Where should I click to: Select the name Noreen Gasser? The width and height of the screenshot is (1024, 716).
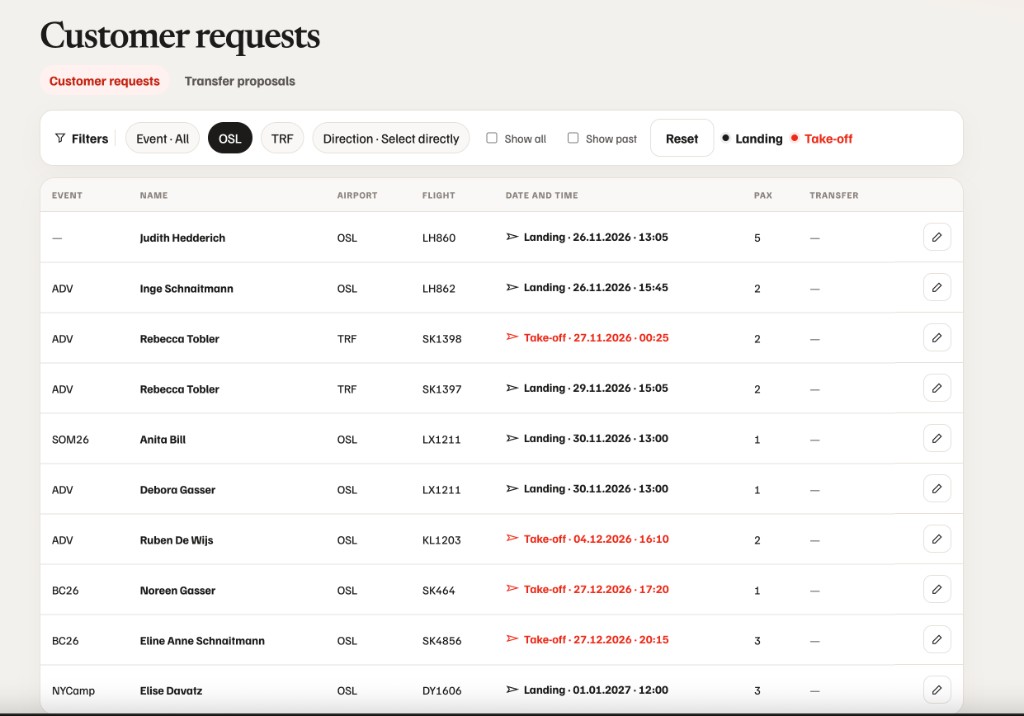pos(178,590)
